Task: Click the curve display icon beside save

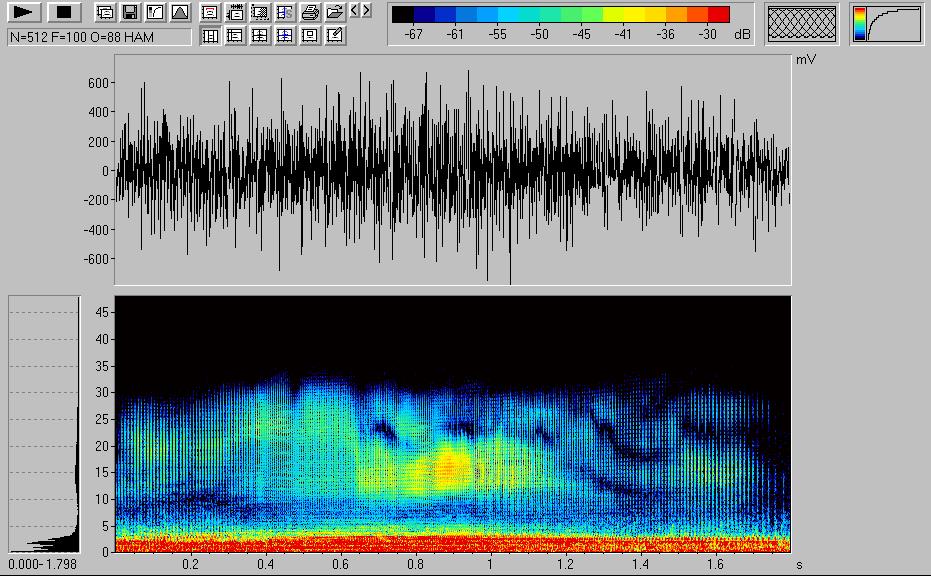Action: click(x=154, y=13)
